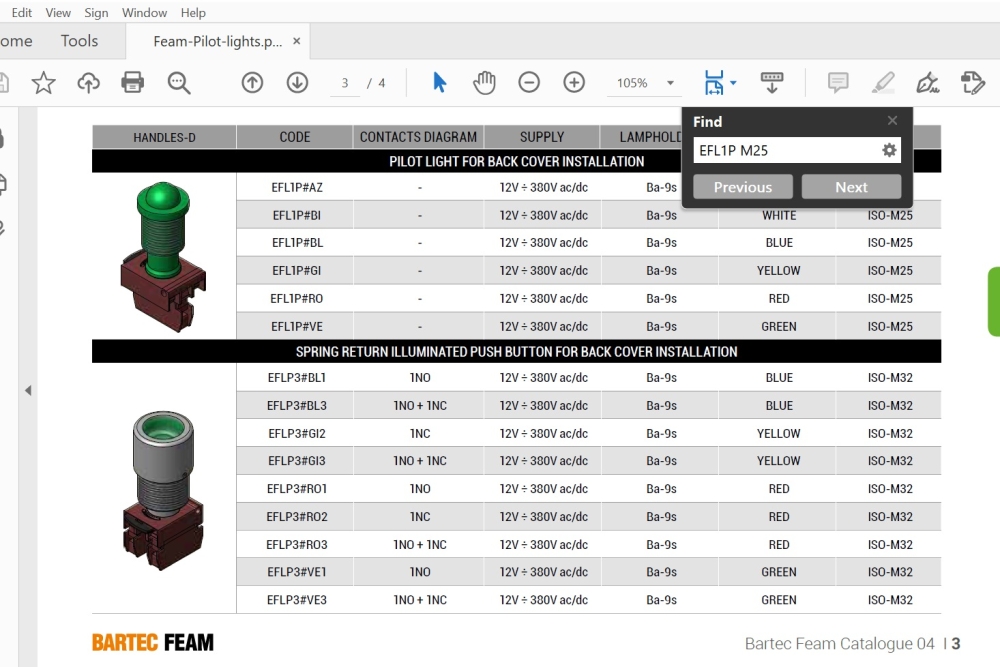This screenshot has width=1000, height=667.
Task: Go to the previous page with up arrow
Action: [252, 83]
